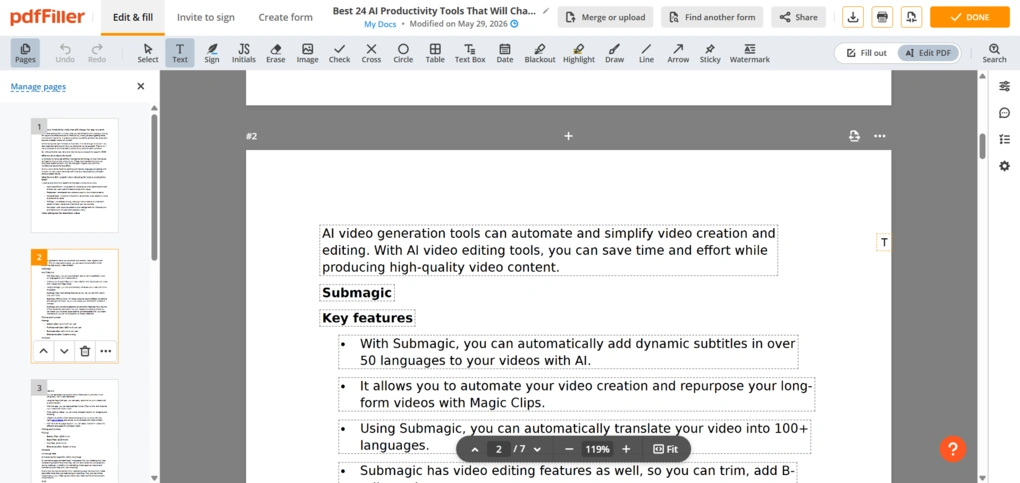The height and width of the screenshot is (483, 1020).
Task: Select the Cross mark tool
Action: tap(371, 53)
